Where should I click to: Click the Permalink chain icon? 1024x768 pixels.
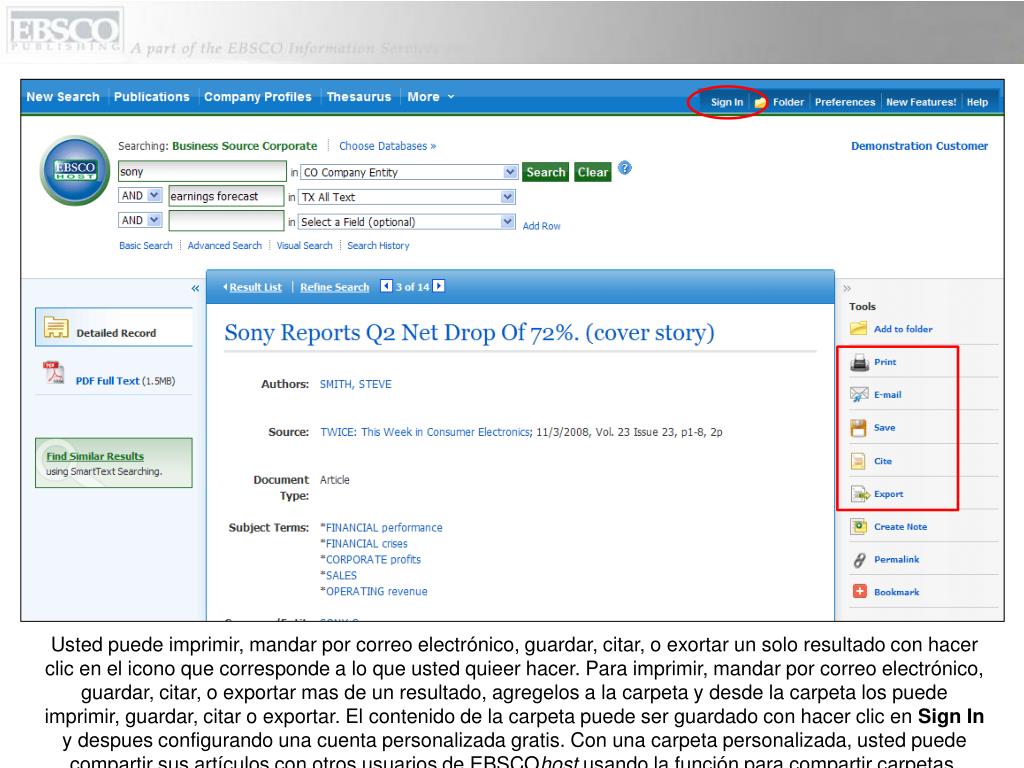click(859, 560)
